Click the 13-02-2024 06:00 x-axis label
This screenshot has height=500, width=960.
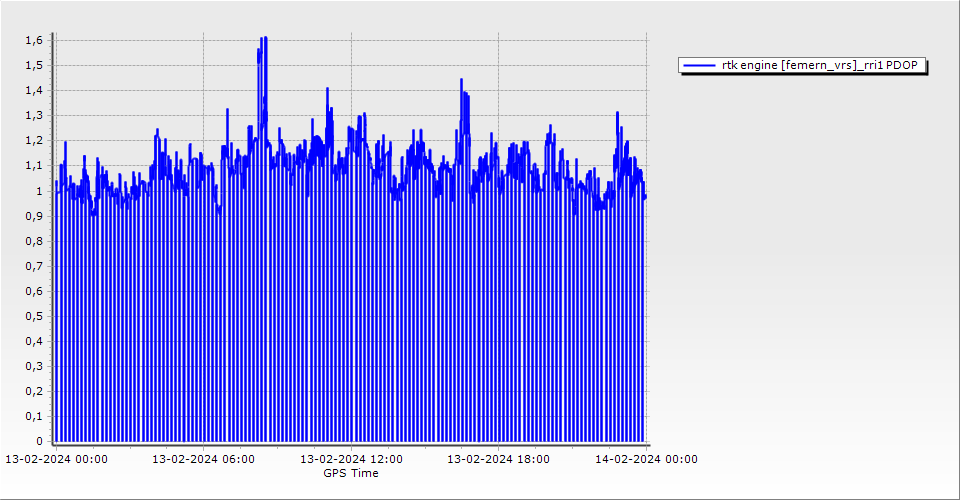pos(203,459)
